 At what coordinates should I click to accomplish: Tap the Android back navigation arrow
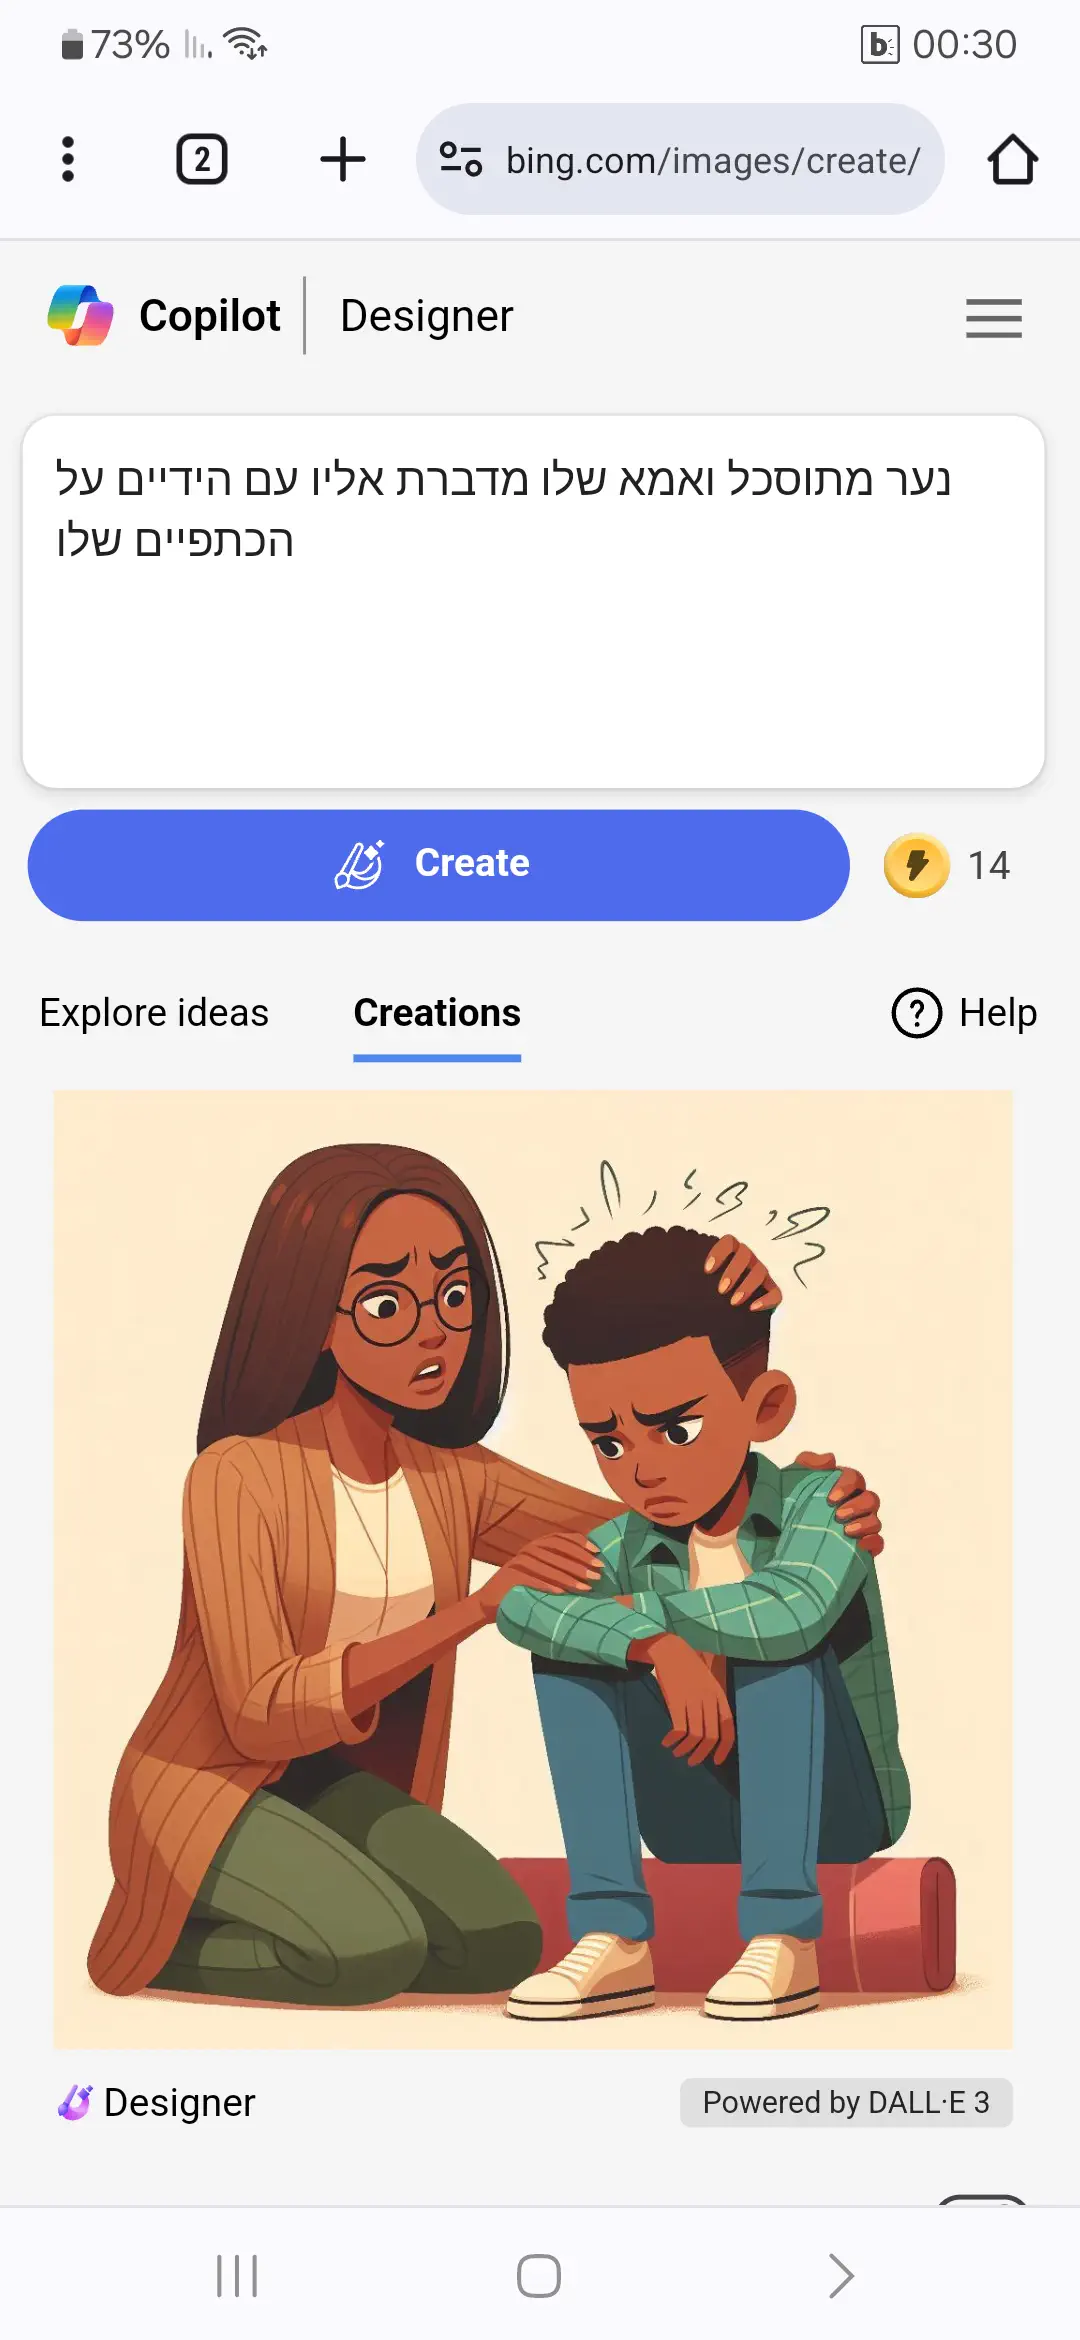pyautogui.click(x=842, y=2277)
